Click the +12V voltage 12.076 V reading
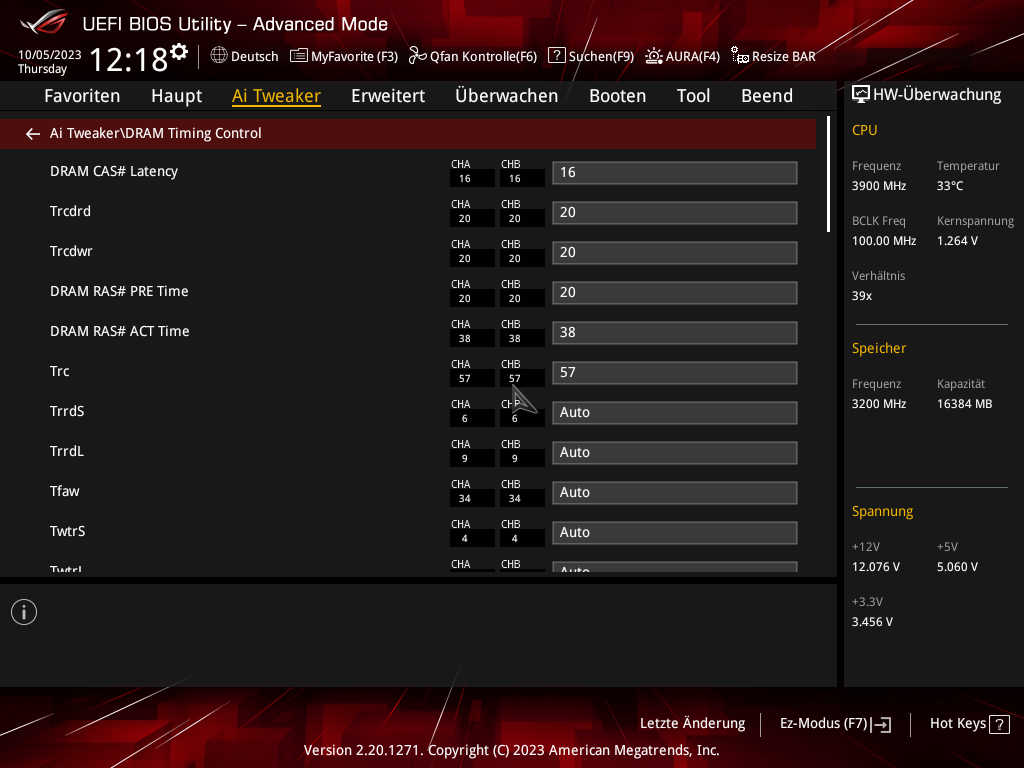 point(876,567)
